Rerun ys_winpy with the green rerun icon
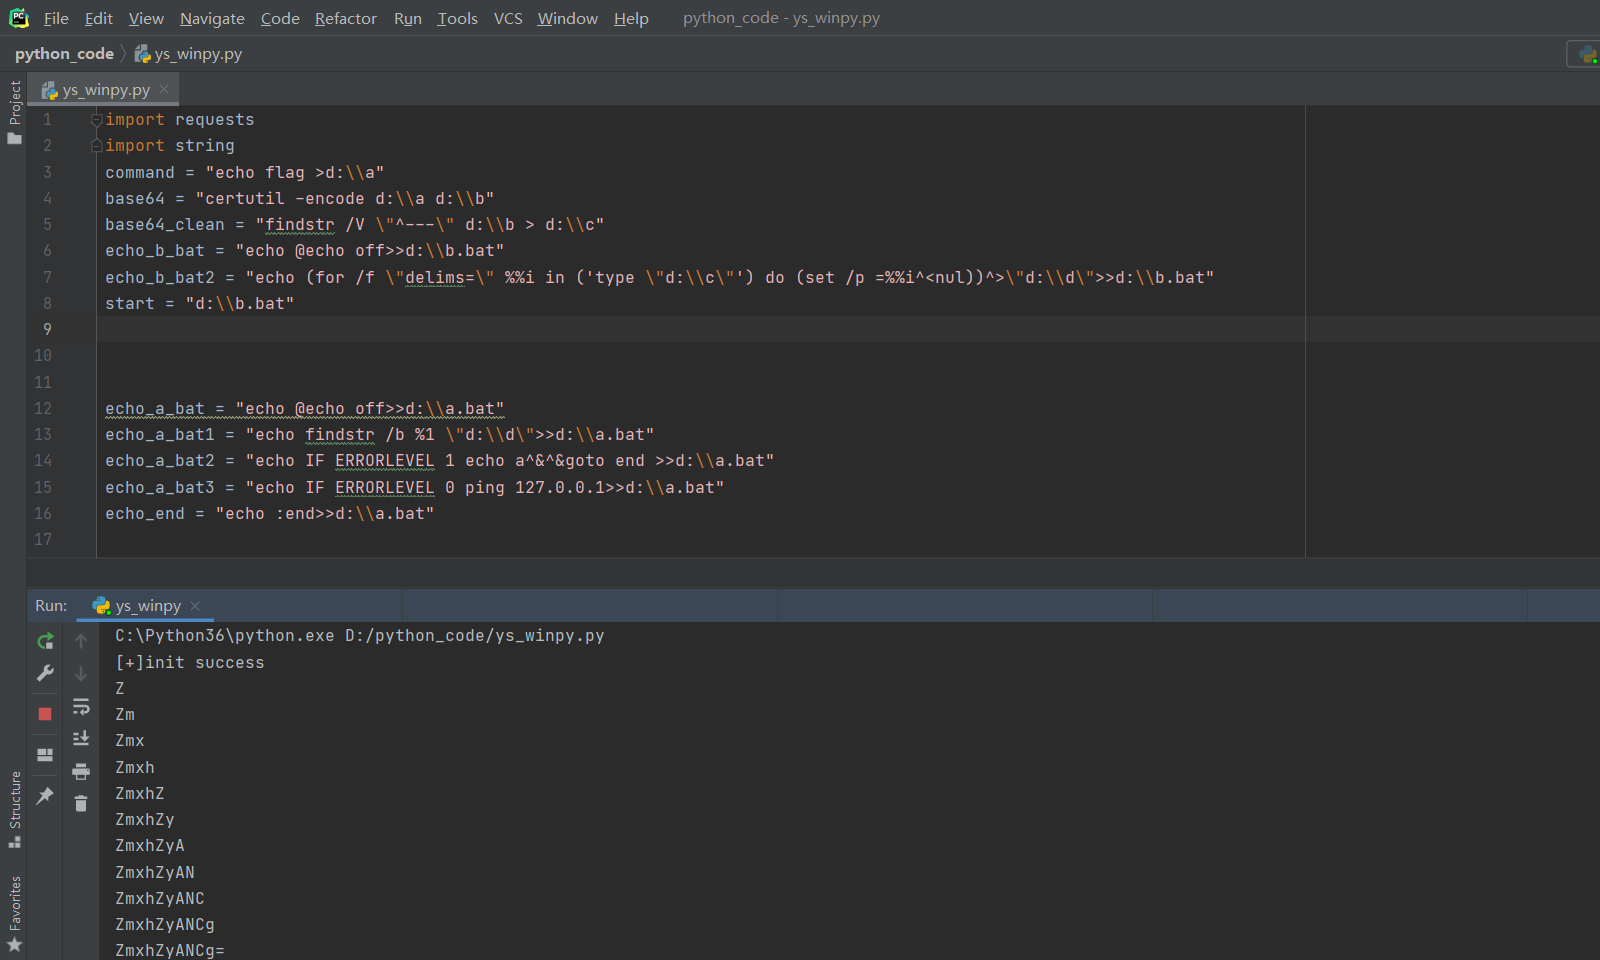1600x960 pixels. (45, 641)
